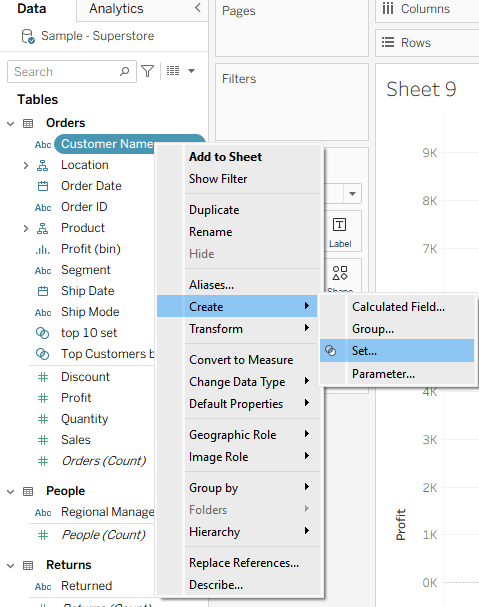Viewport: 479px width, 607px height.
Task: Expand the Location hierarchy
Action: click(x=26, y=166)
